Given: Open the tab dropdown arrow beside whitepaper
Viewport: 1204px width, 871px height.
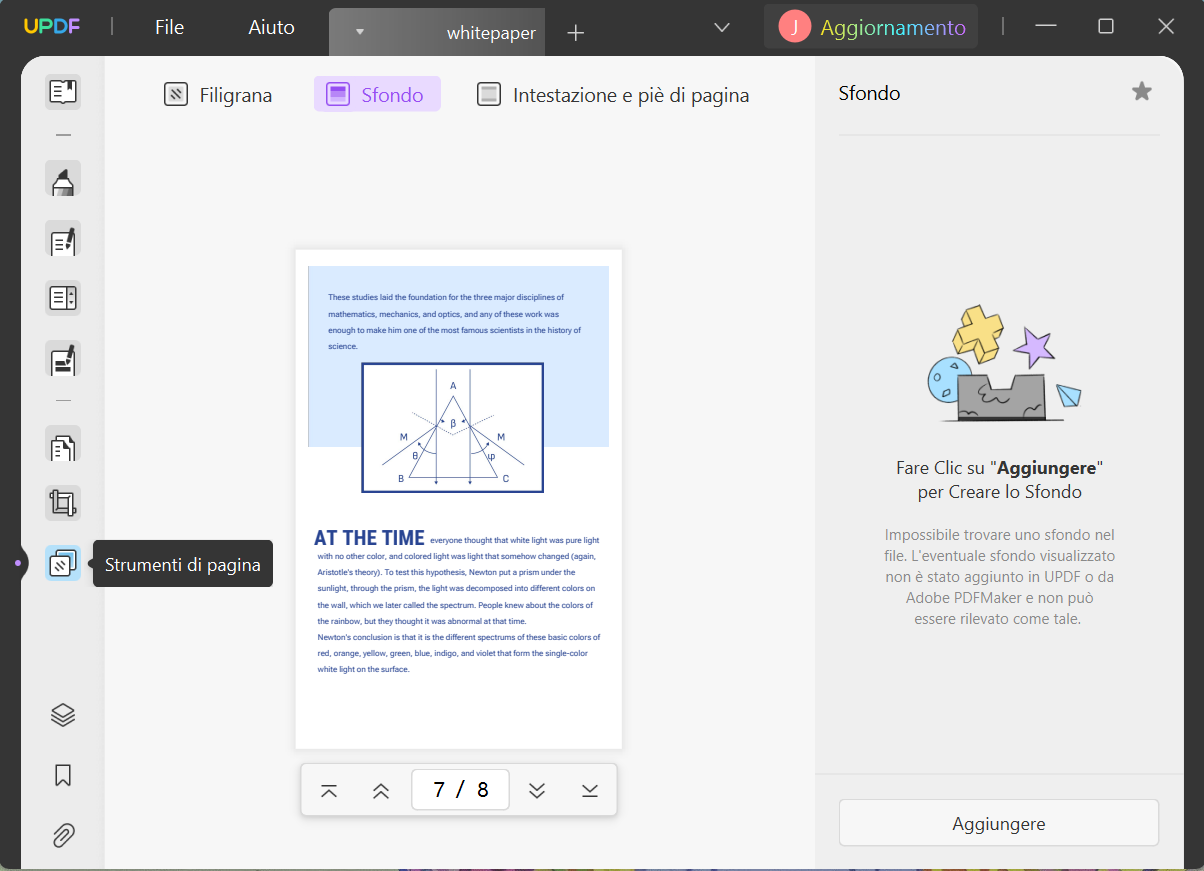Looking at the screenshot, I should [x=360, y=33].
